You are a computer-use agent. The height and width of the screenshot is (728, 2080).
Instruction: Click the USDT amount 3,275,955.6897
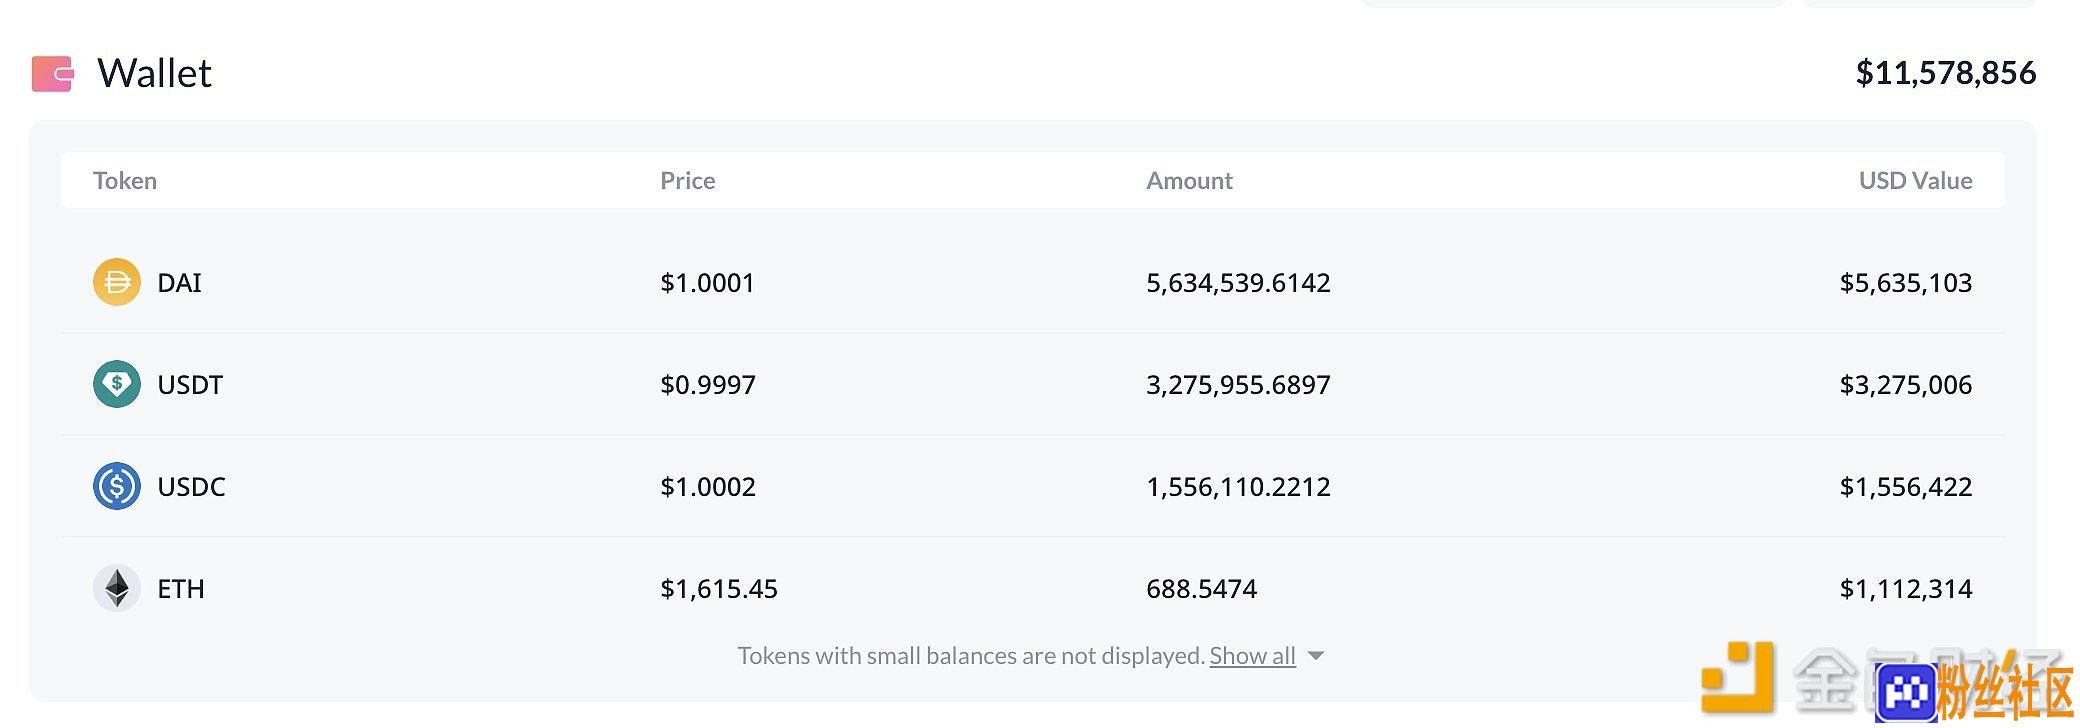[1238, 385]
